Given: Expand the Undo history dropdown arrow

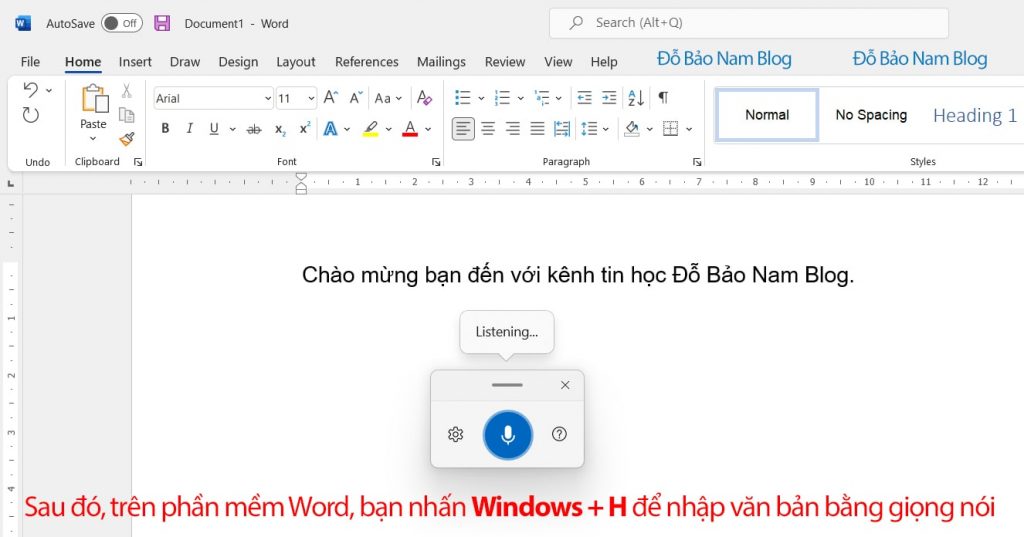Looking at the screenshot, I should pos(49,90).
